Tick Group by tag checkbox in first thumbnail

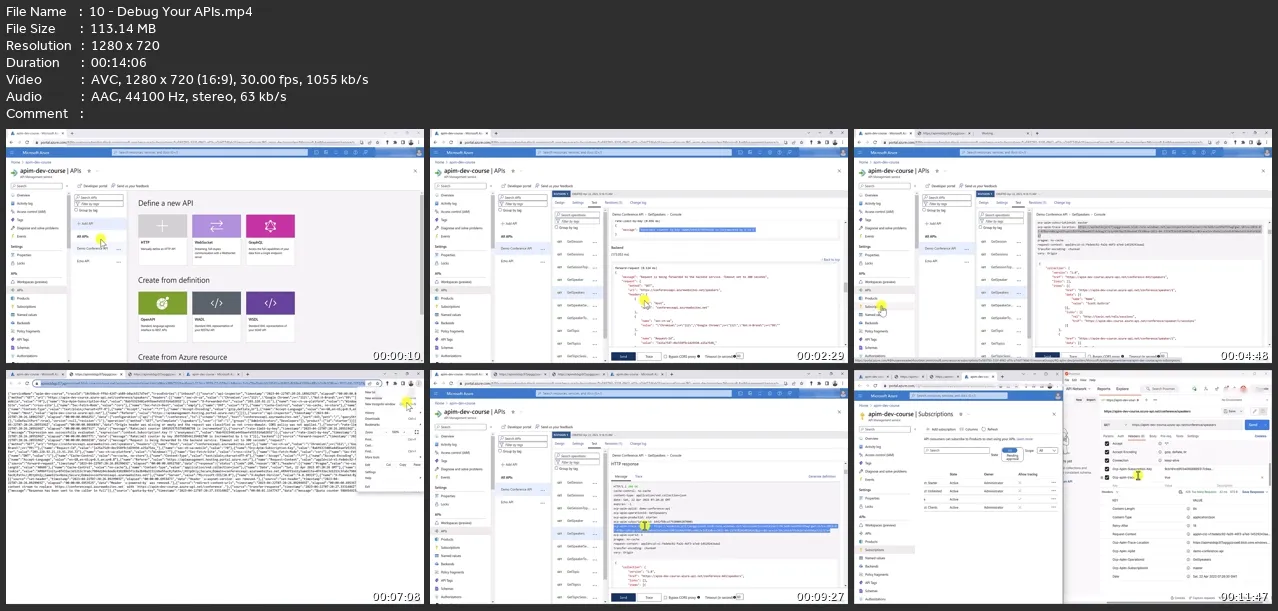pyautogui.click(x=76, y=210)
